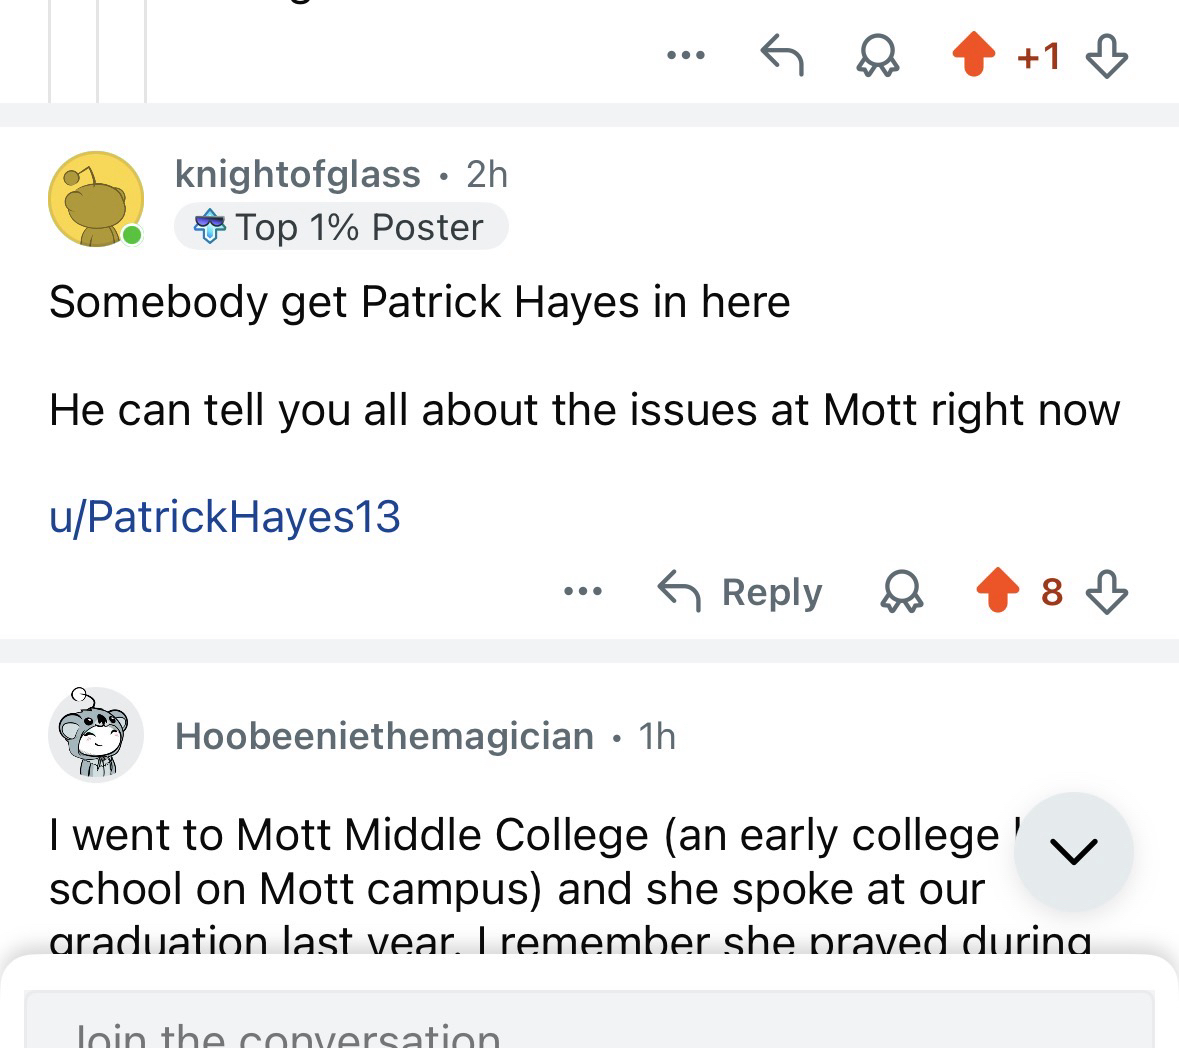Open Hoobeeniethemagician user profile
The width and height of the screenshot is (1179, 1048).
click(384, 736)
